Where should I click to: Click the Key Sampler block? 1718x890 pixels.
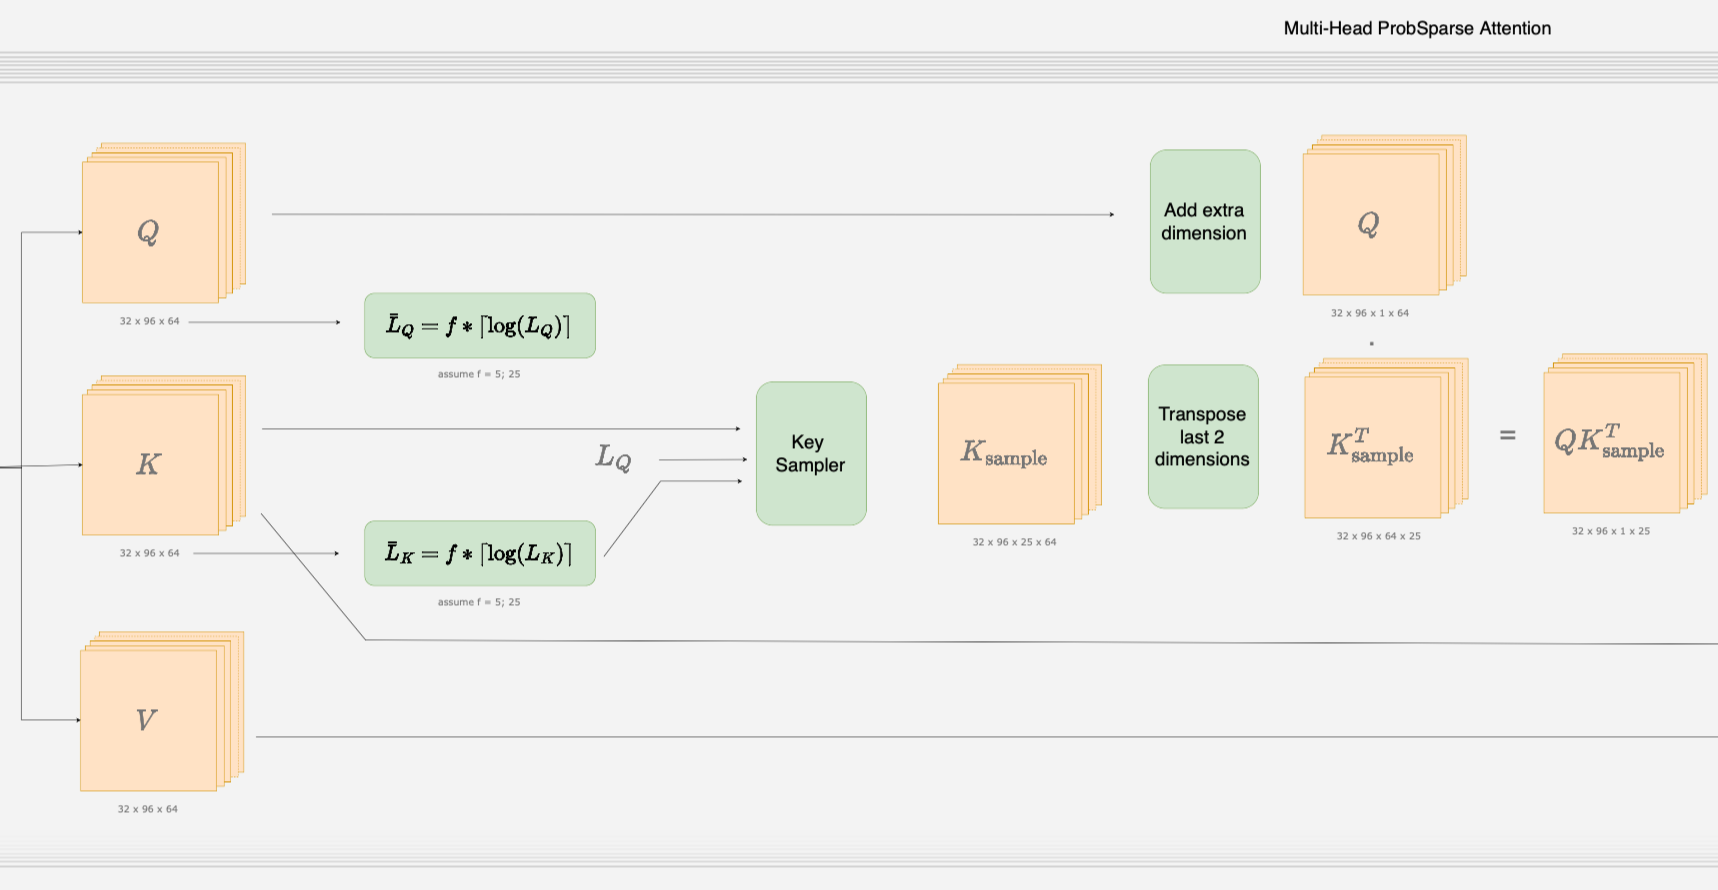[x=810, y=453]
